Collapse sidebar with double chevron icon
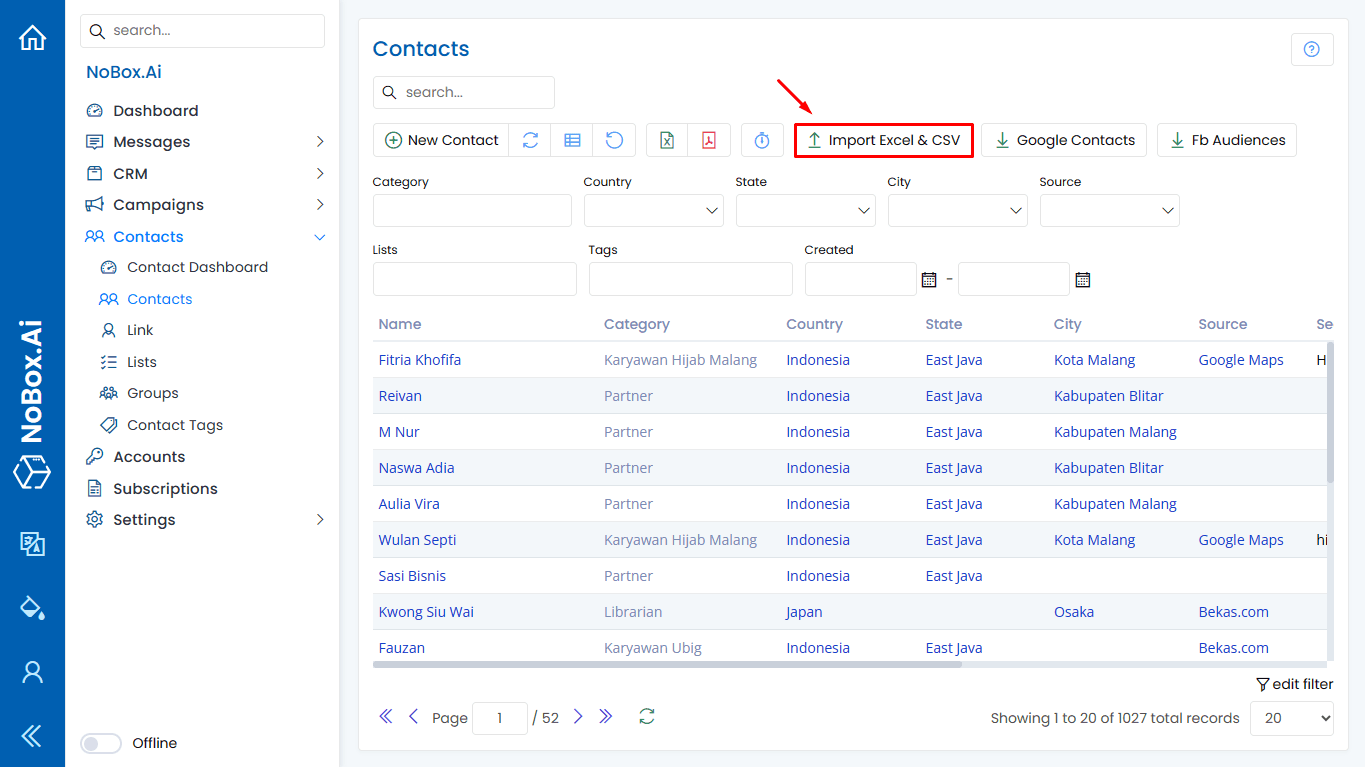This screenshot has width=1365, height=767. pyautogui.click(x=32, y=736)
